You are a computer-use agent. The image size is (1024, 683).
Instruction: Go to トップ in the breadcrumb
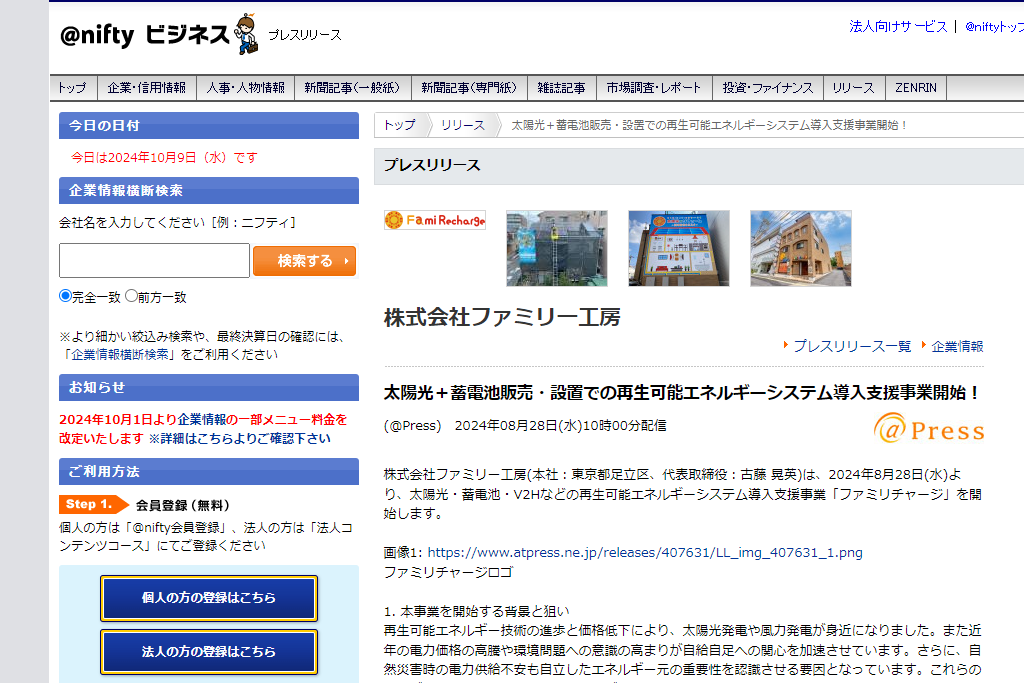400,125
